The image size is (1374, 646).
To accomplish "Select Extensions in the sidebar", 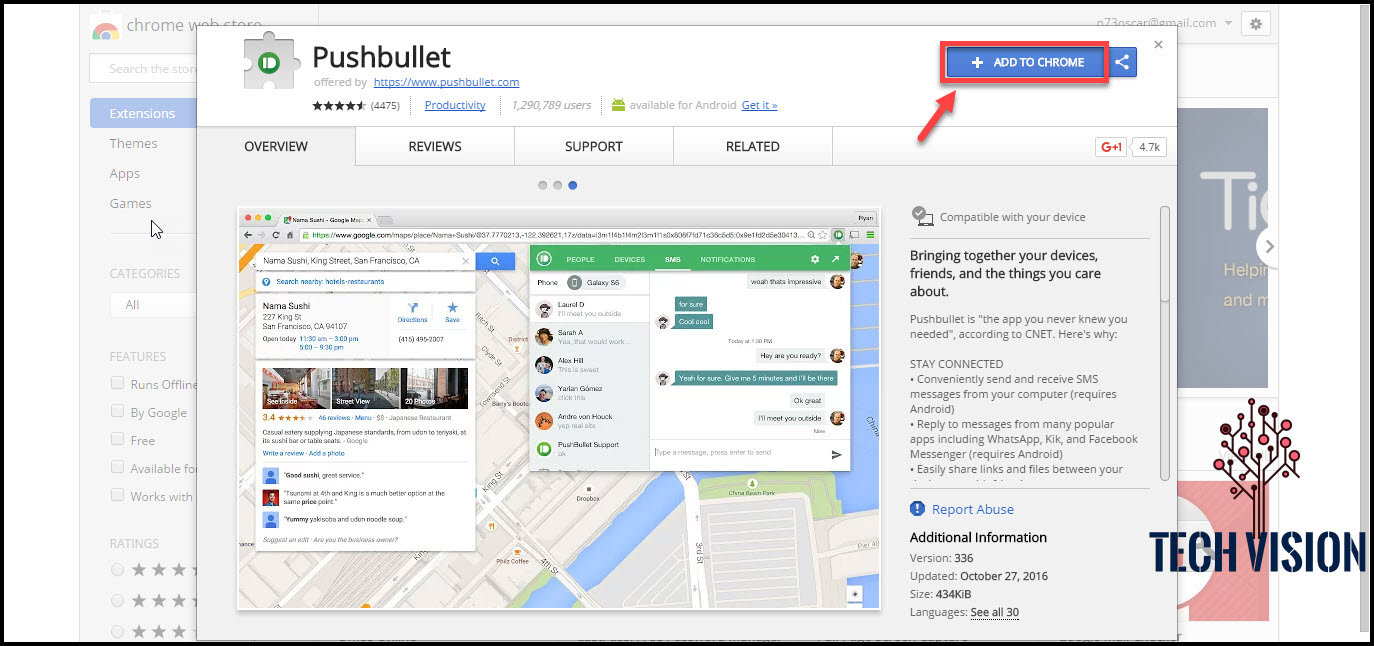I will click(x=143, y=113).
